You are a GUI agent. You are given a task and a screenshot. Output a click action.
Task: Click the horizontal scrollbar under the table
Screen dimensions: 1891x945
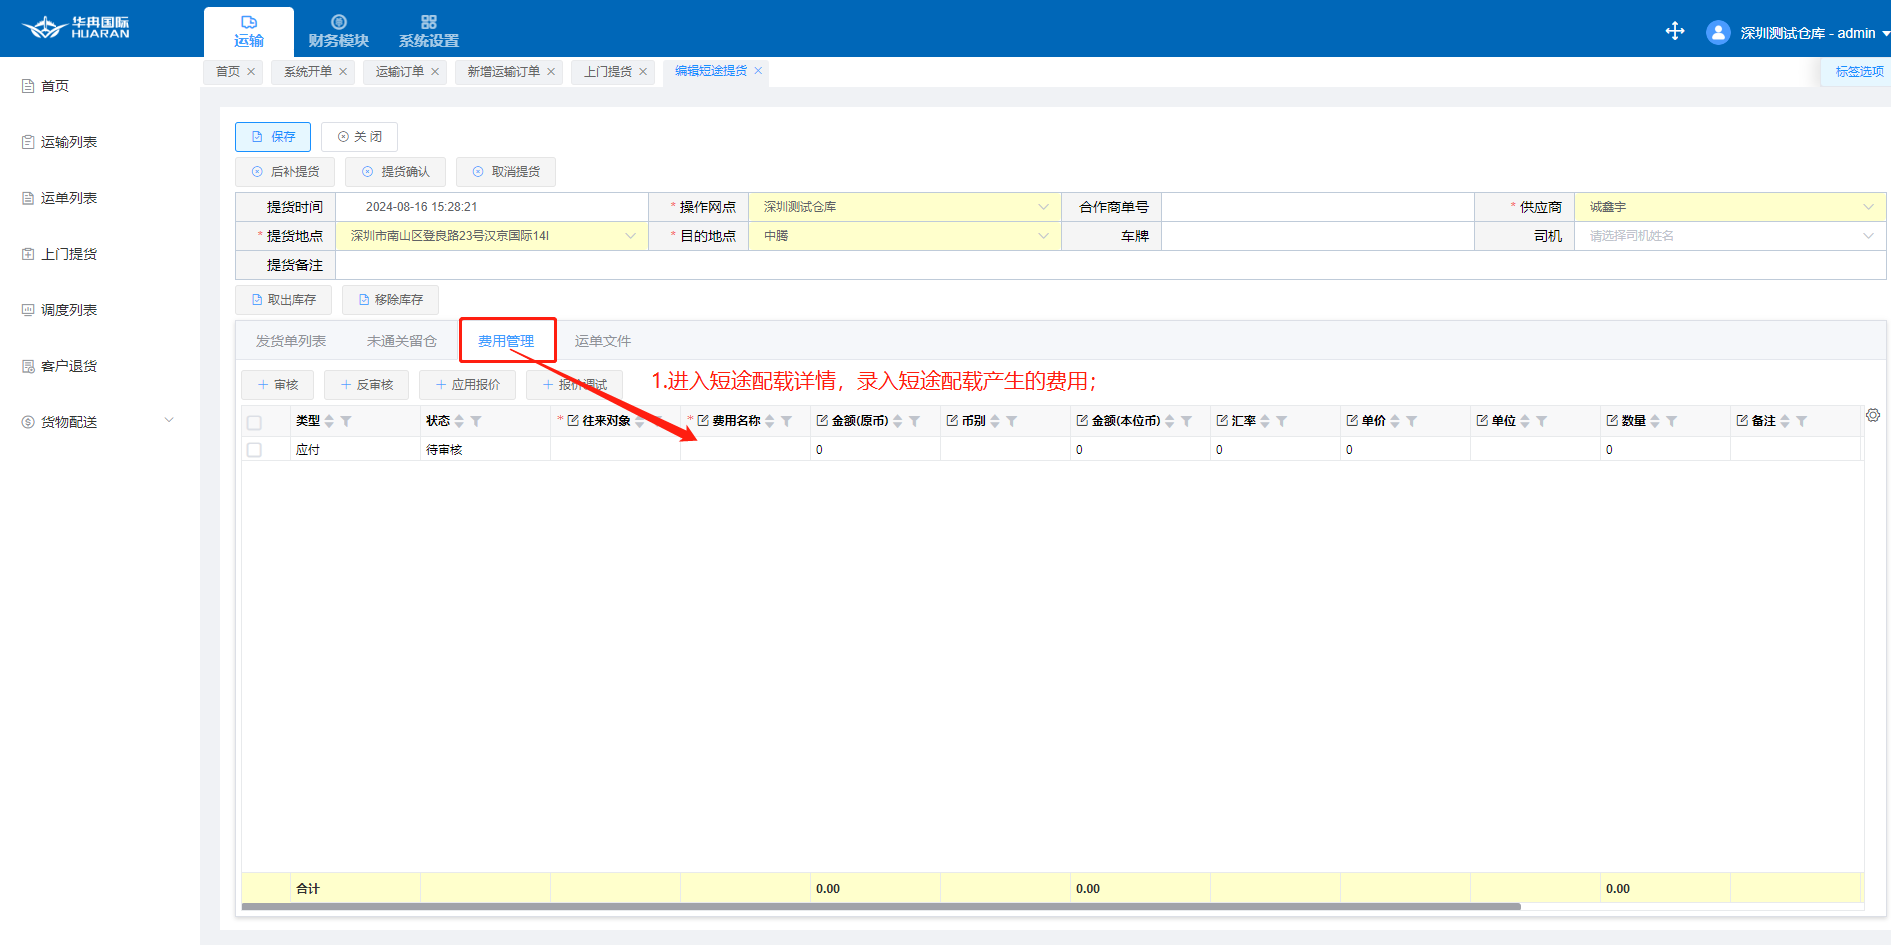tap(880, 907)
